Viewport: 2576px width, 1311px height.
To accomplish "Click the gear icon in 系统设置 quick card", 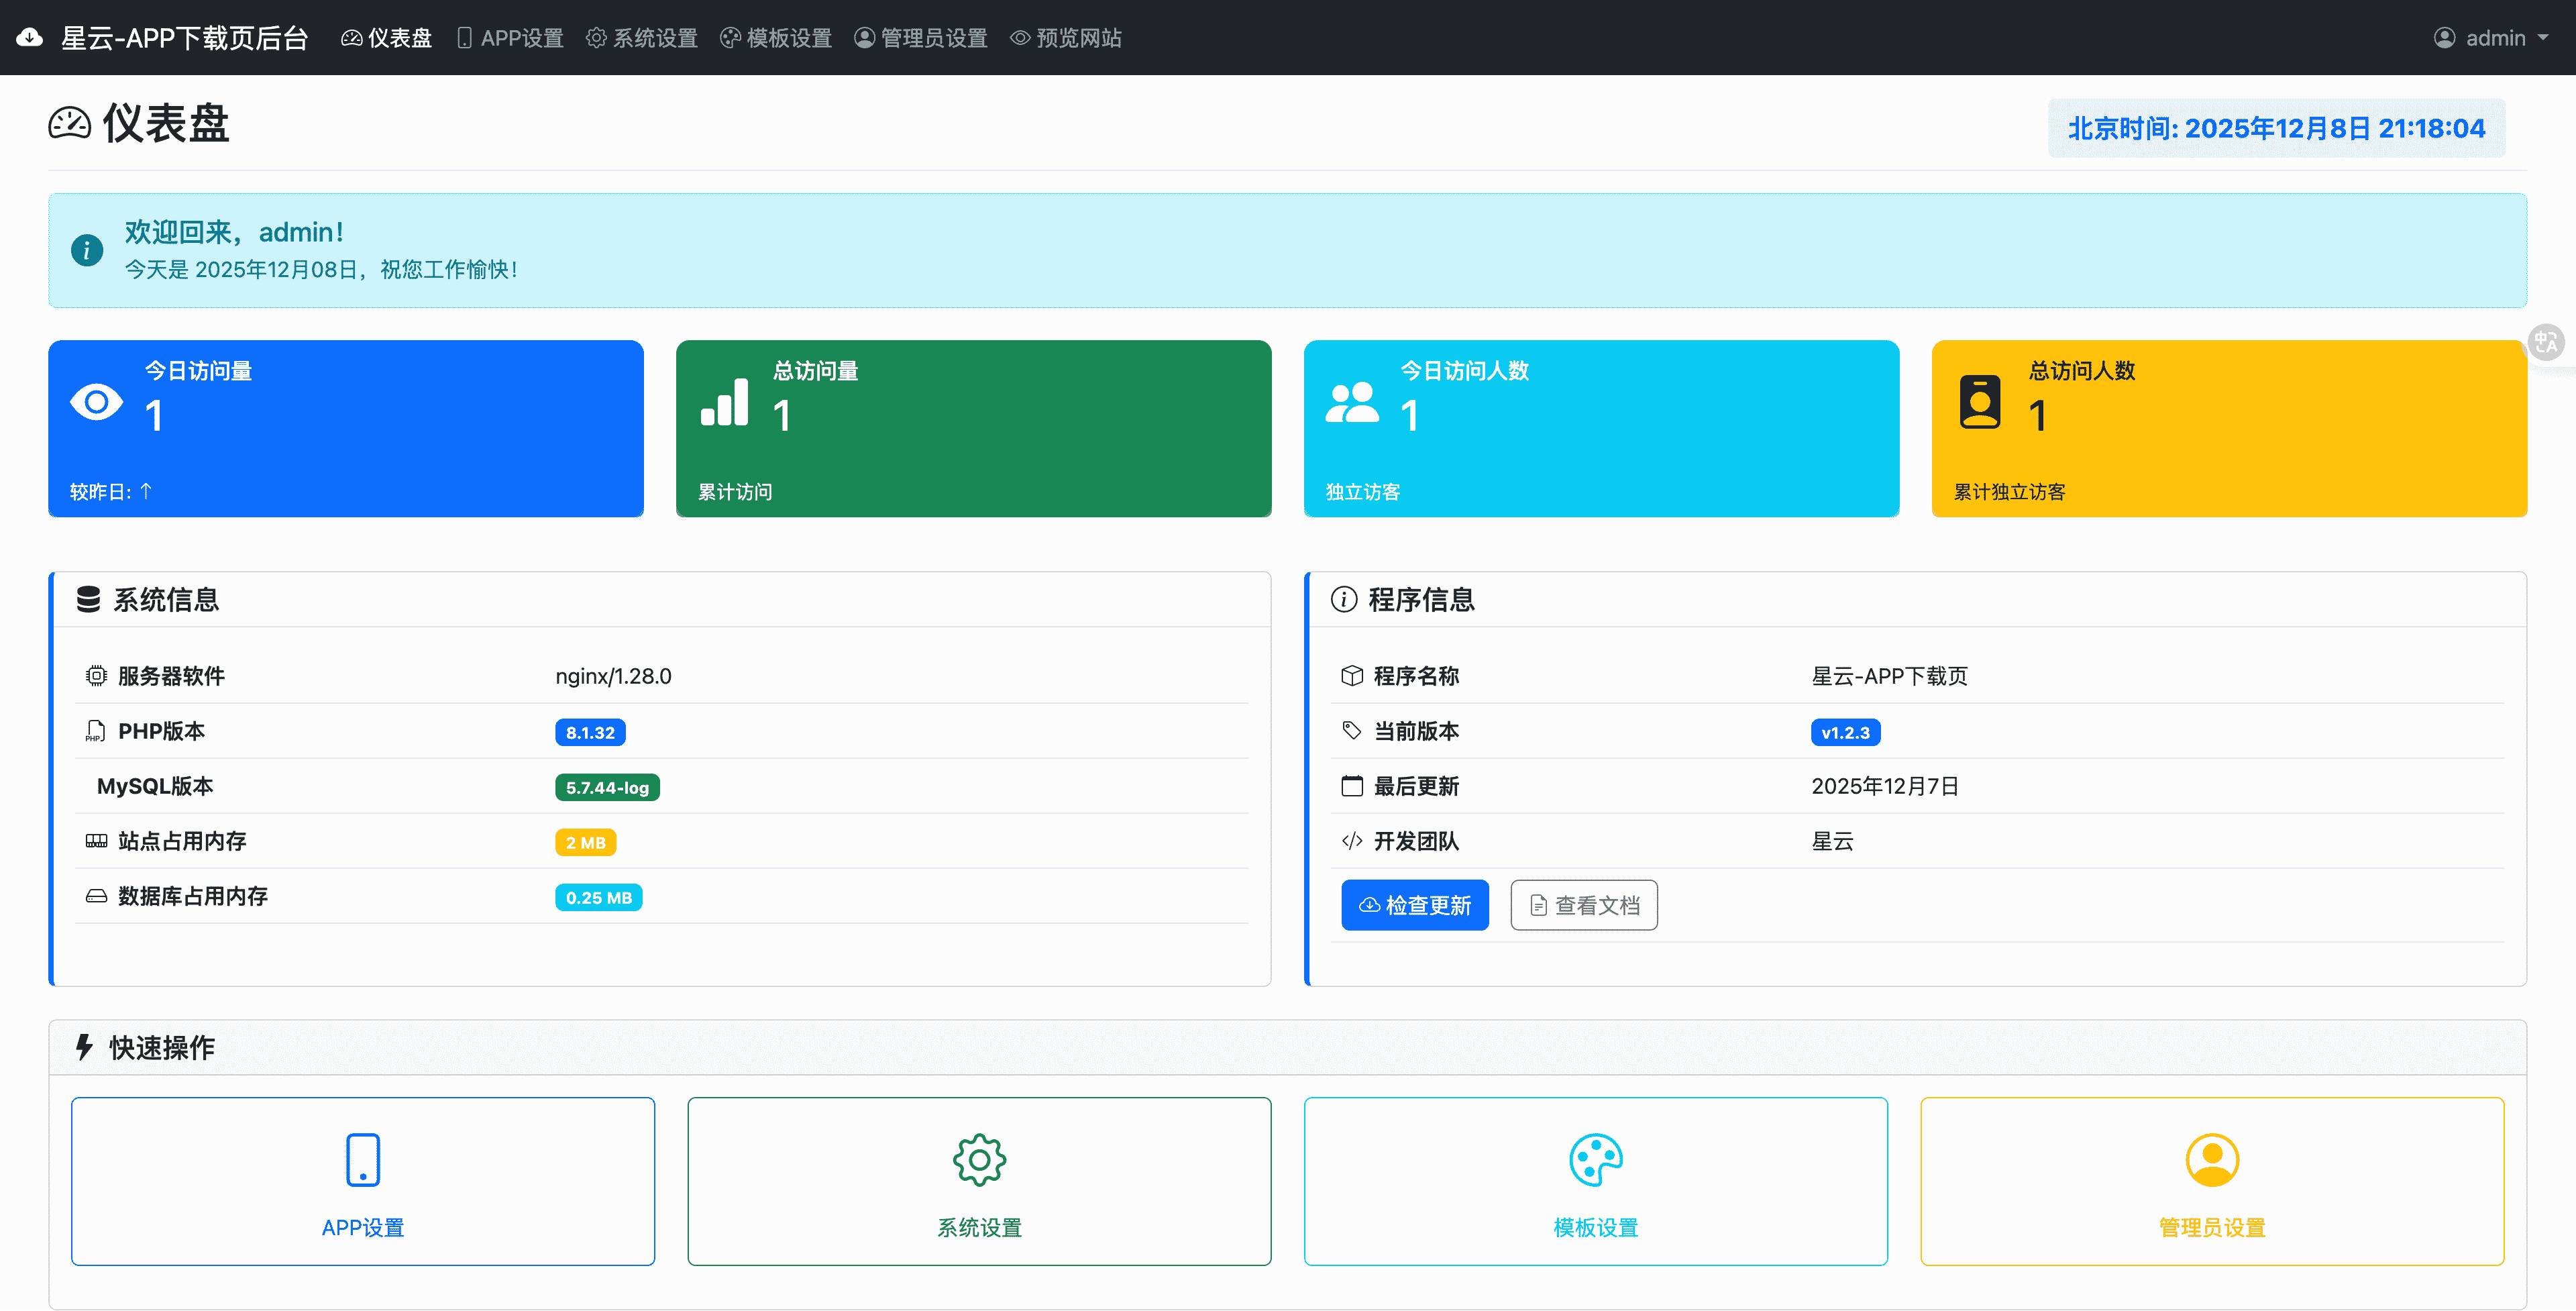I will pyautogui.click(x=979, y=1160).
